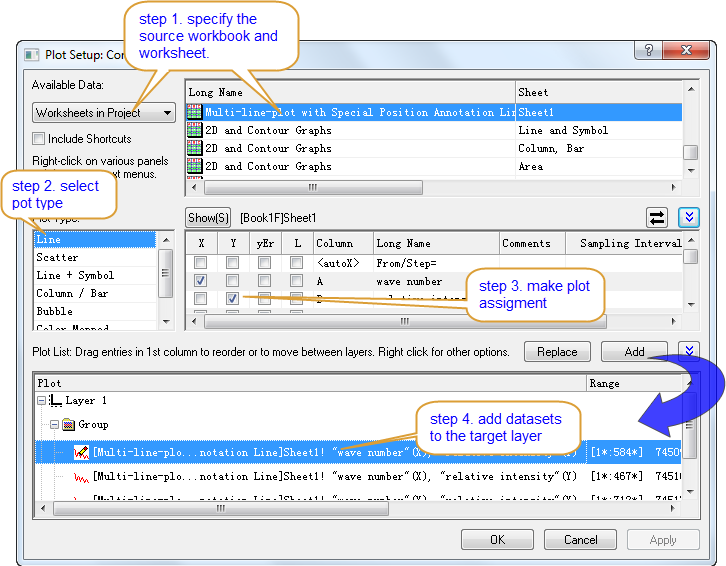Click the plot type list up arrow
The image size is (726, 566).
click(x=166, y=239)
